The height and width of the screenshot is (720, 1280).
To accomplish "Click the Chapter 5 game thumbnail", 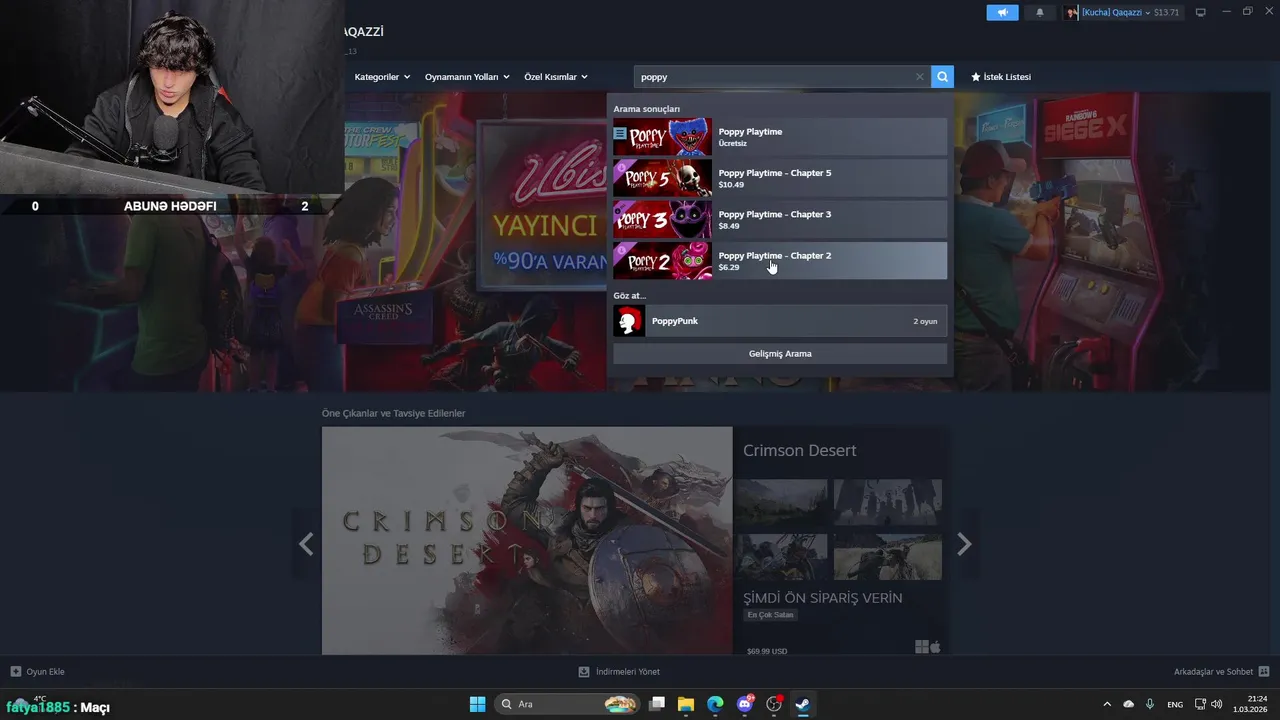I will point(662,178).
